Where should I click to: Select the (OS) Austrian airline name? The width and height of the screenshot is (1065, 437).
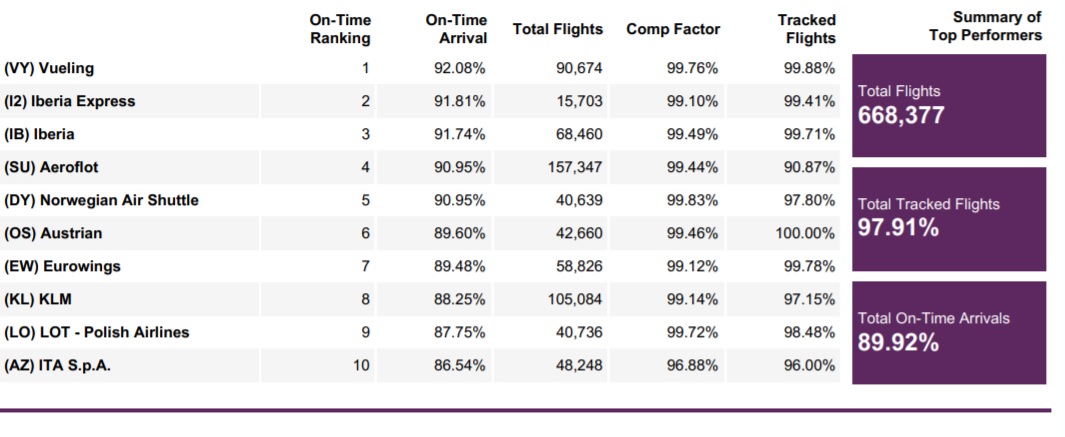[x=53, y=233]
